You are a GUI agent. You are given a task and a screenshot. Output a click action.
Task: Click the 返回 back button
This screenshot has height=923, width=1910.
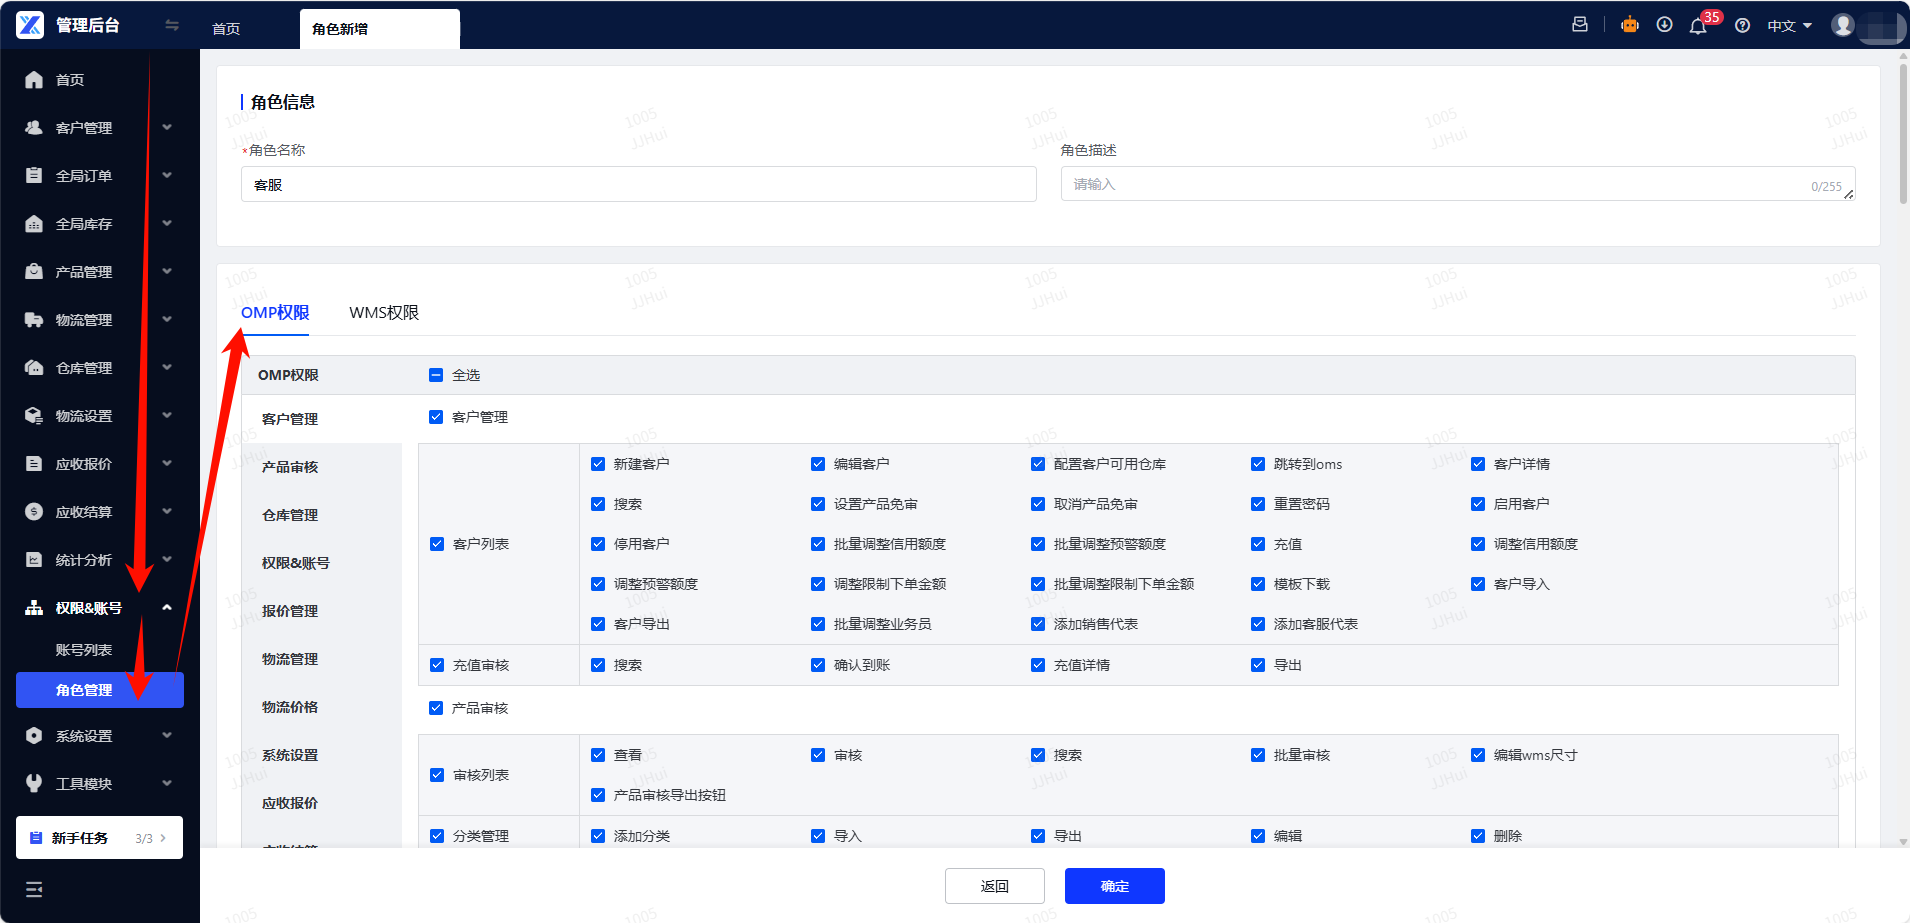(994, 886)
